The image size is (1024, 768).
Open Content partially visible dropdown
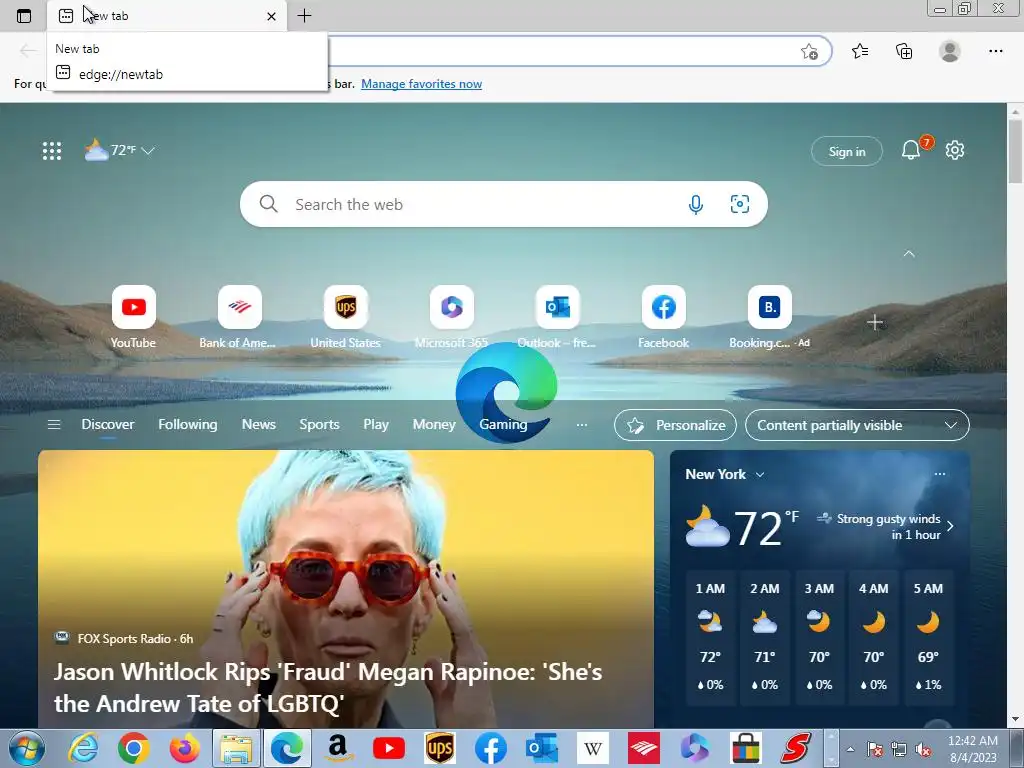tap(857, 425)
